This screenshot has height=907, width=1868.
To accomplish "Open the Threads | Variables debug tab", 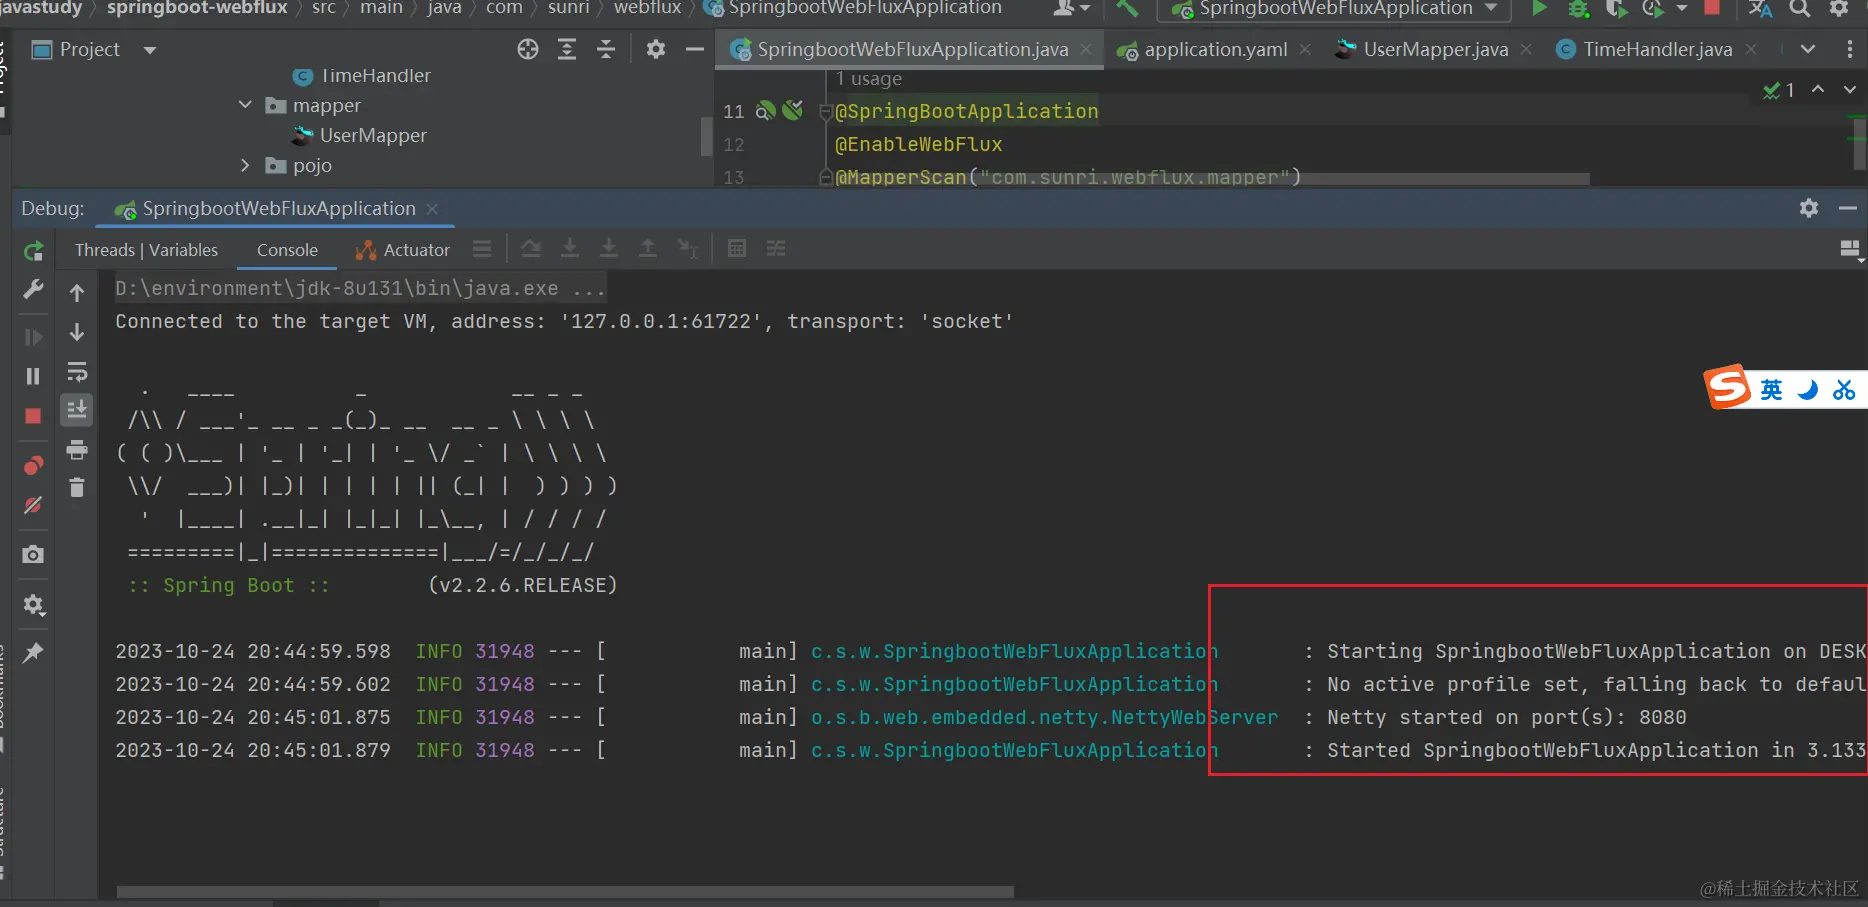I will [146, 250].
